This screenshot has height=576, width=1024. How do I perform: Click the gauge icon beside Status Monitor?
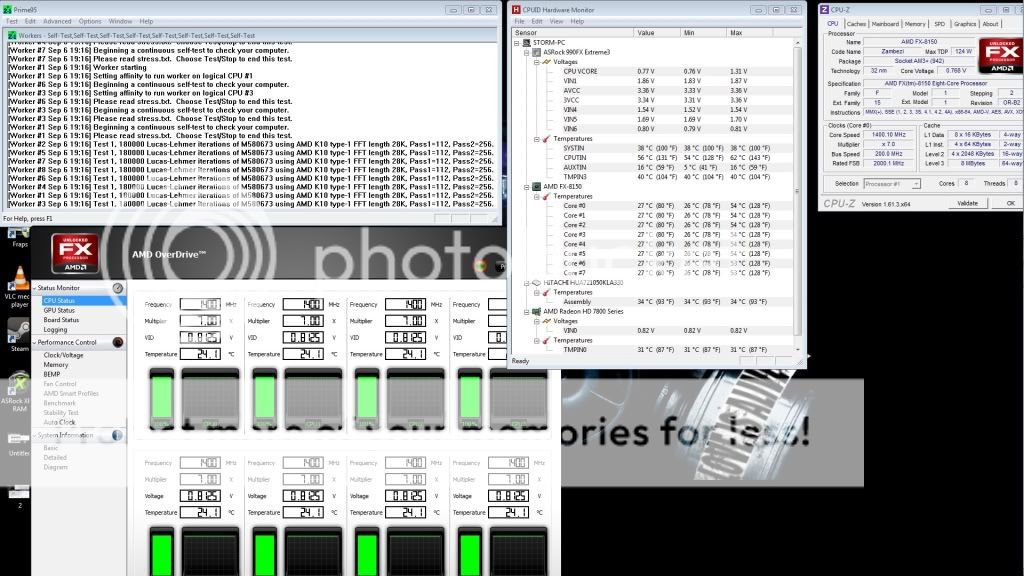tap(118, 288)
